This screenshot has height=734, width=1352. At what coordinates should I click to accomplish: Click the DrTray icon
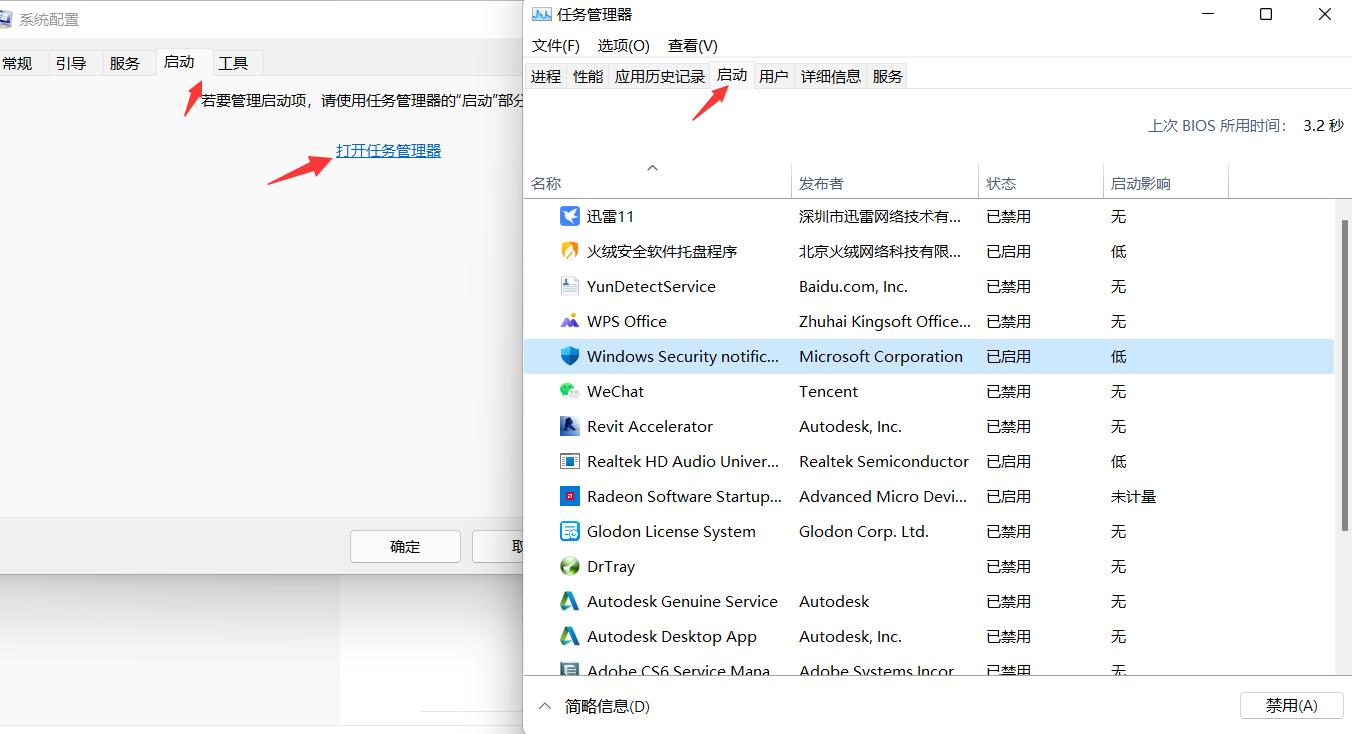(x=570, y=566)
